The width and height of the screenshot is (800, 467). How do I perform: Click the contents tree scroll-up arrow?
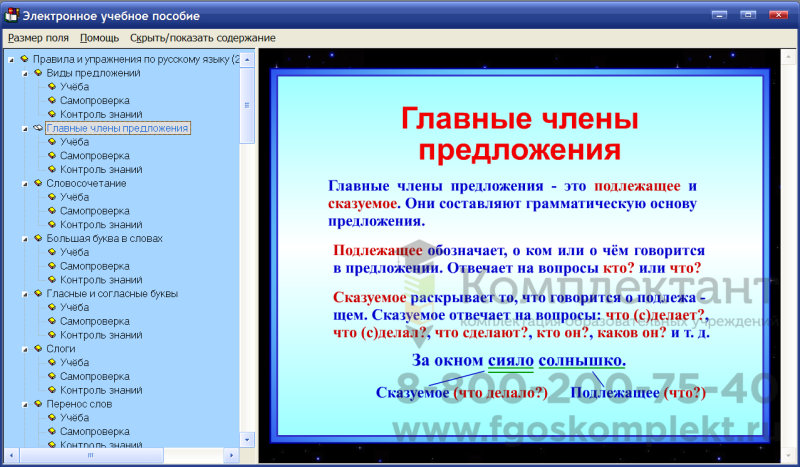tap(247, 59)
